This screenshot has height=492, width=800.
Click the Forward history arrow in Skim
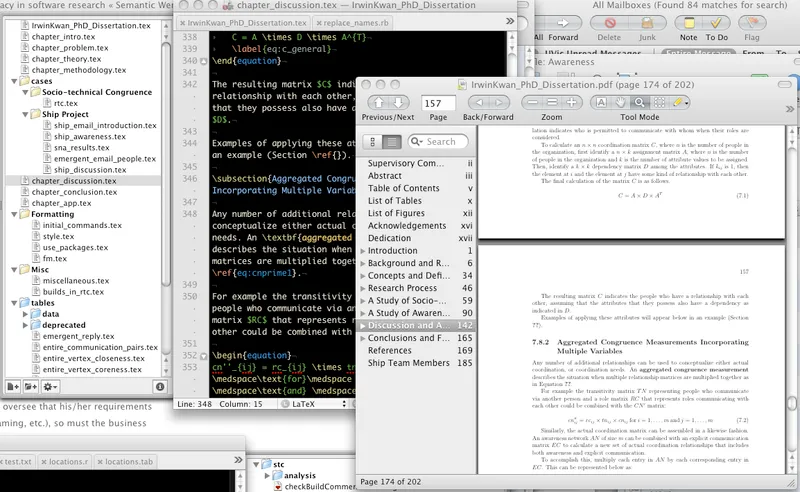[499, 103]
